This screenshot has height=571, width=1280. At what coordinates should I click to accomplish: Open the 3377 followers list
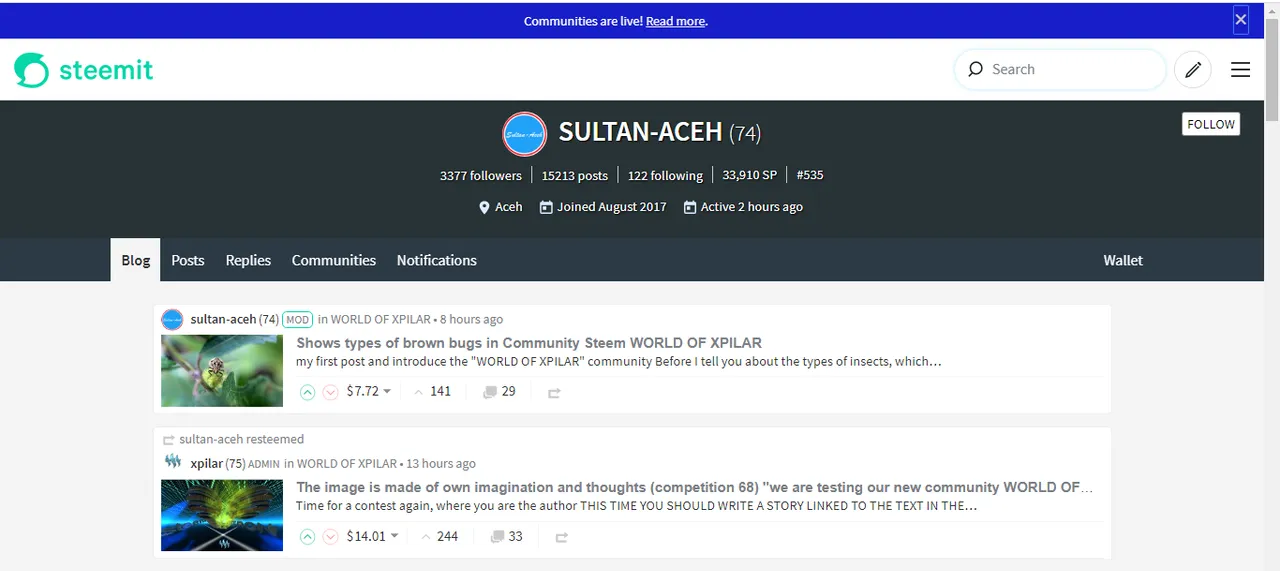pyautogui.click(x=481, y=175)
